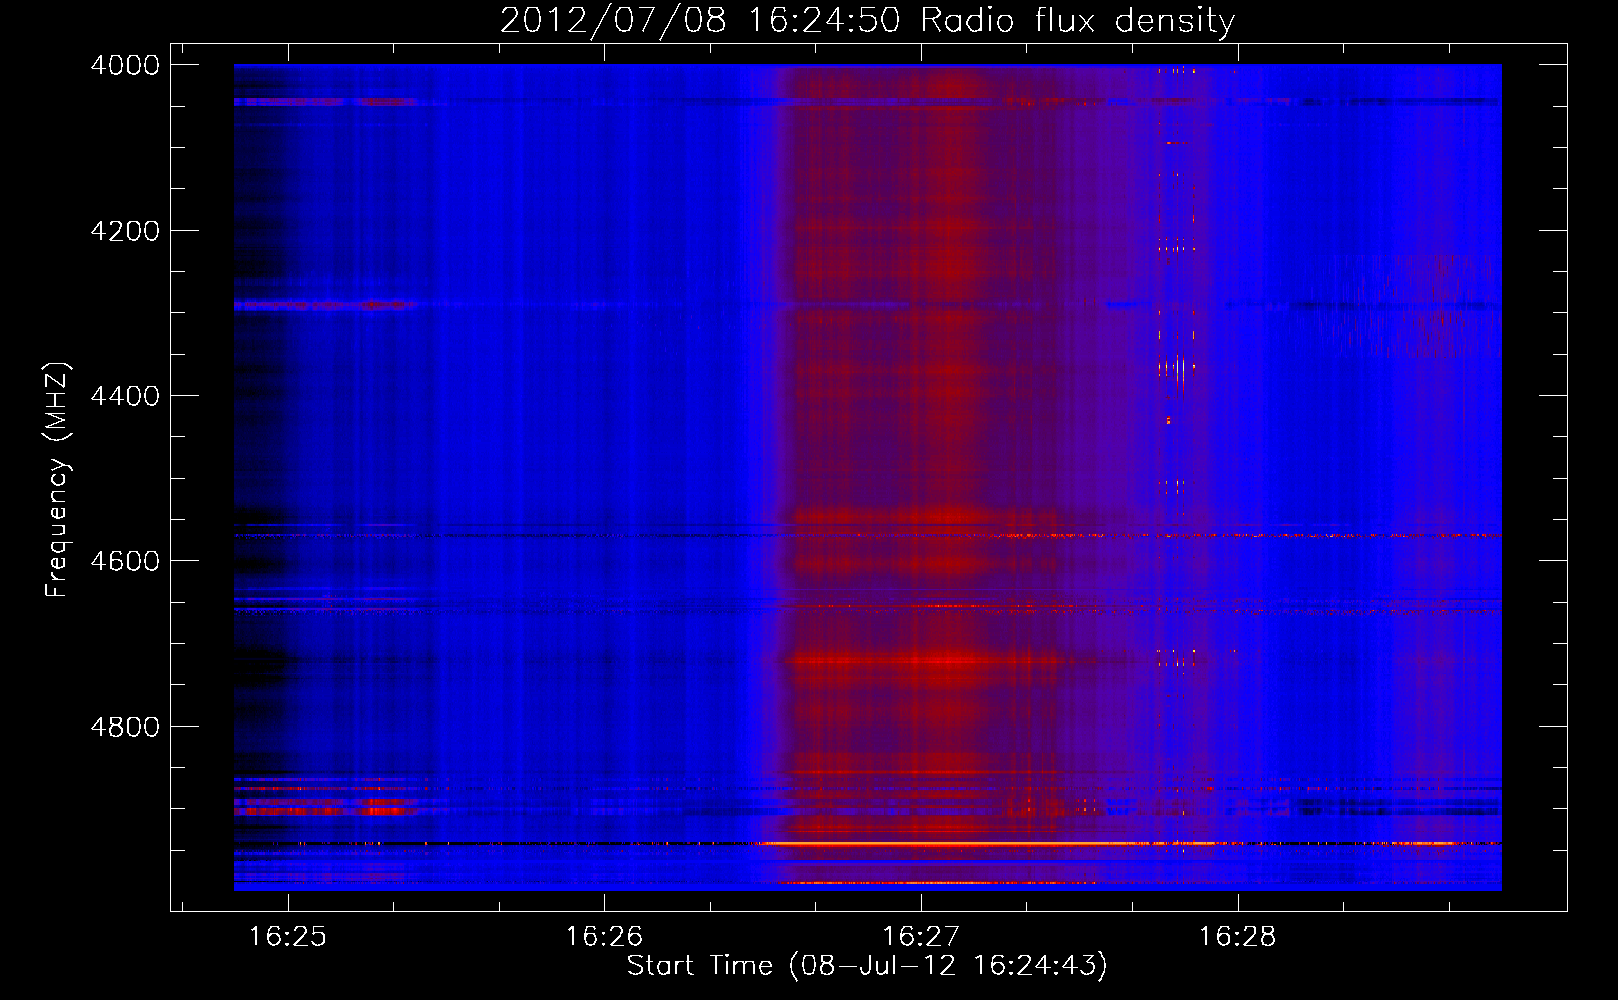The image size is (1618, 1000).
Task: Select the 4800 frequency tick label
Action: pos(125,727)
